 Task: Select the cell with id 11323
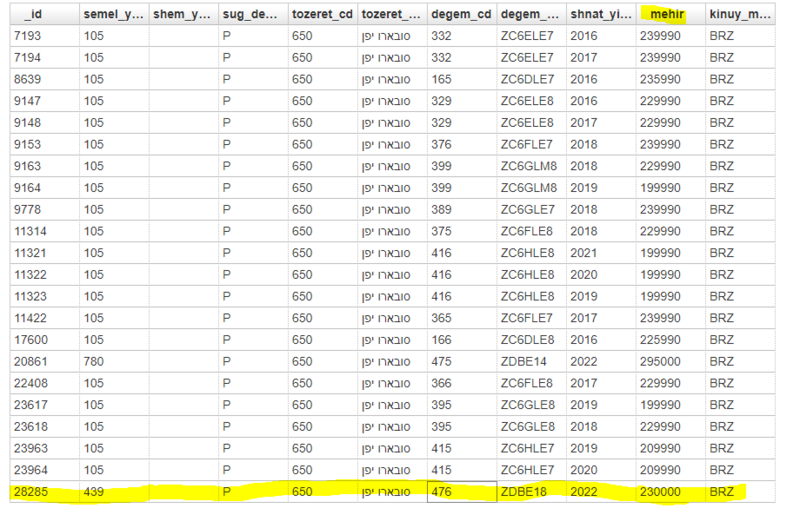pyautogui.click(x=44, y=296)
